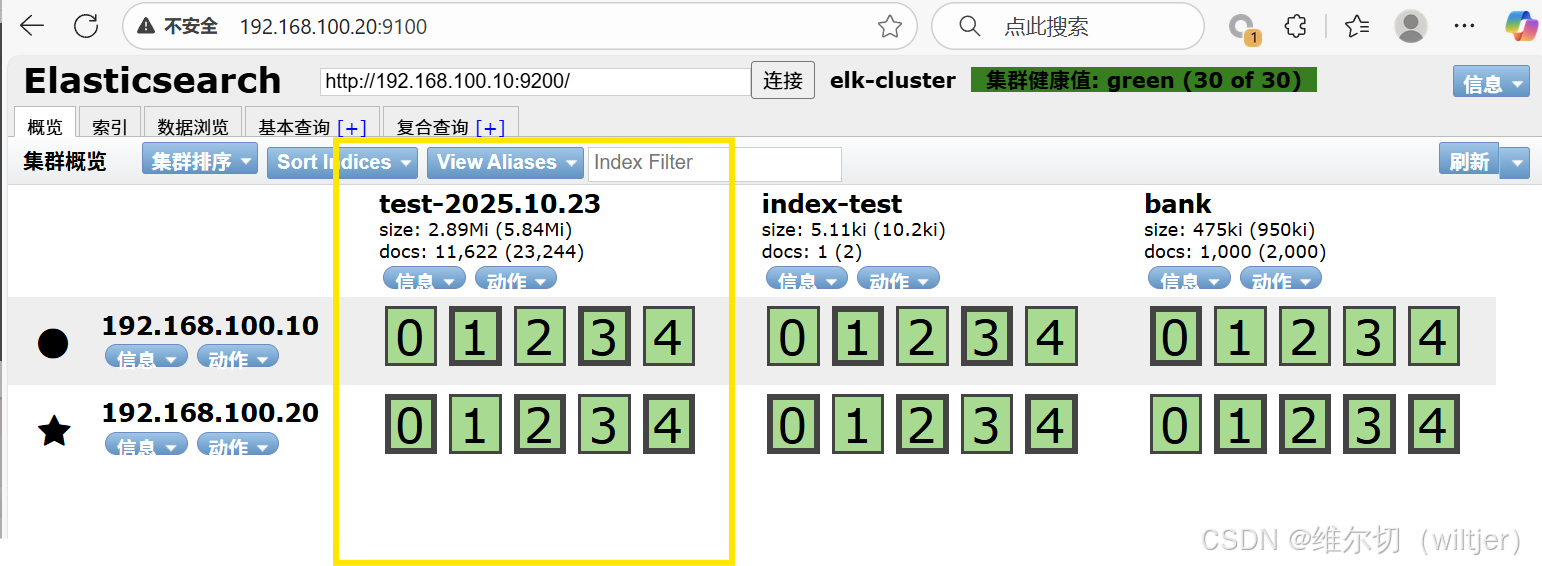Viewport: 1542px width, 566px height.
Task: Select shard 0 of bank on 192.168.100.10
Action: click(1175, 337)
